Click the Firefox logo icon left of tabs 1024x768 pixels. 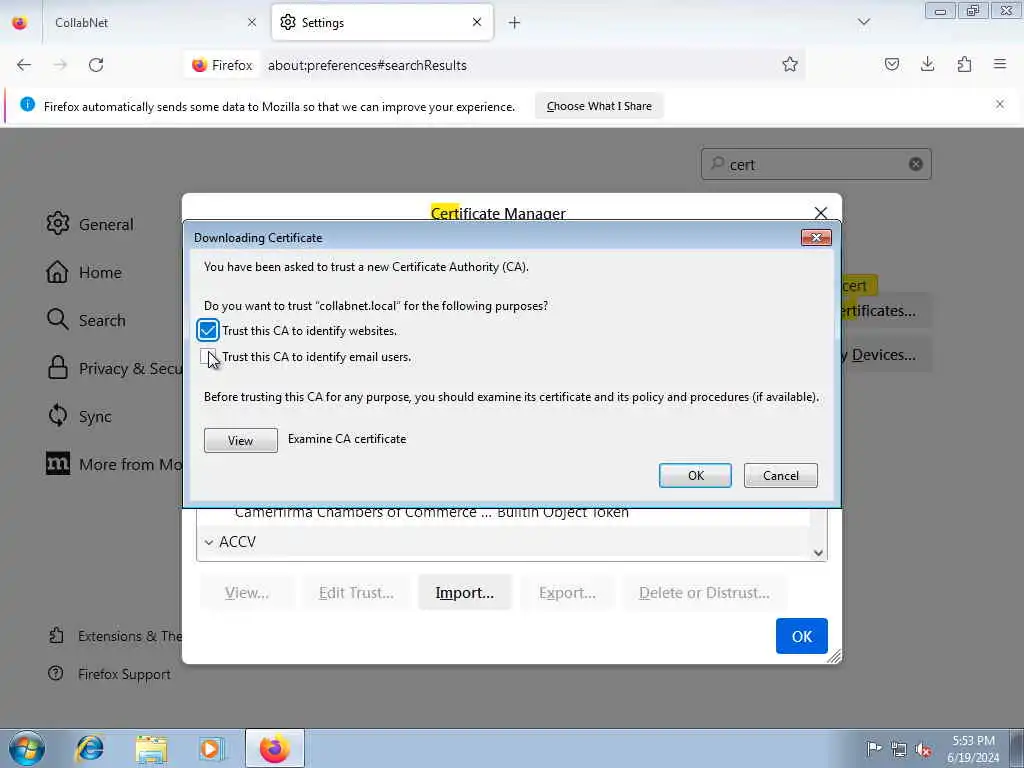click(20, 23)
